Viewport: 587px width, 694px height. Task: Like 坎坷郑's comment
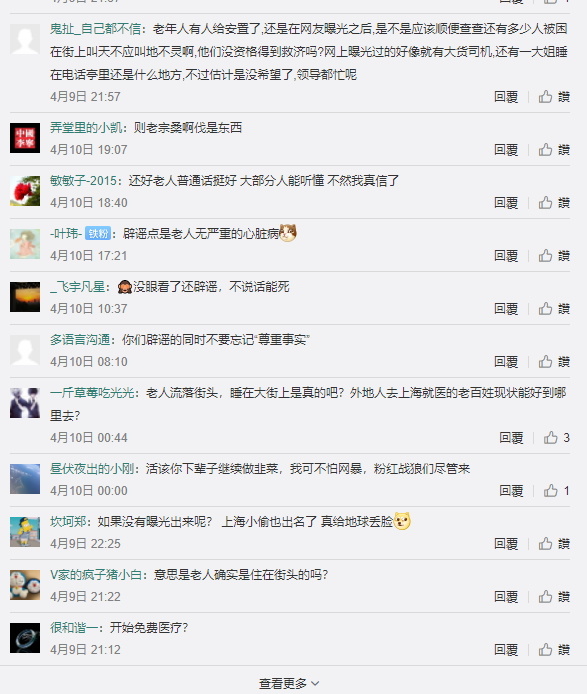tap(554, 544)
